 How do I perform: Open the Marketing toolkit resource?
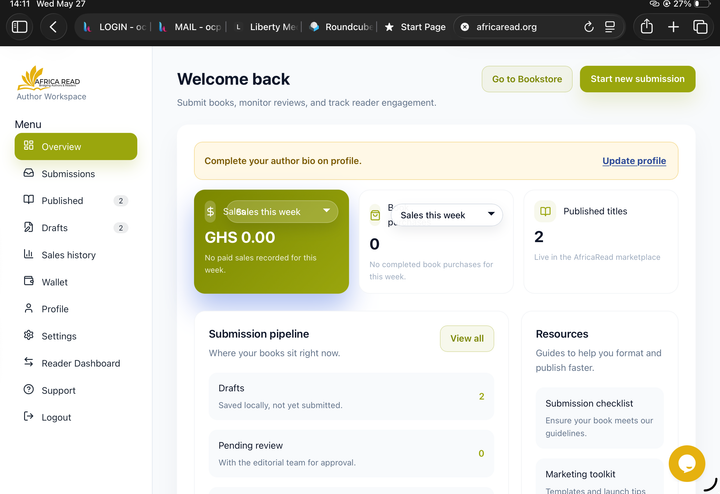click(599, 477)
